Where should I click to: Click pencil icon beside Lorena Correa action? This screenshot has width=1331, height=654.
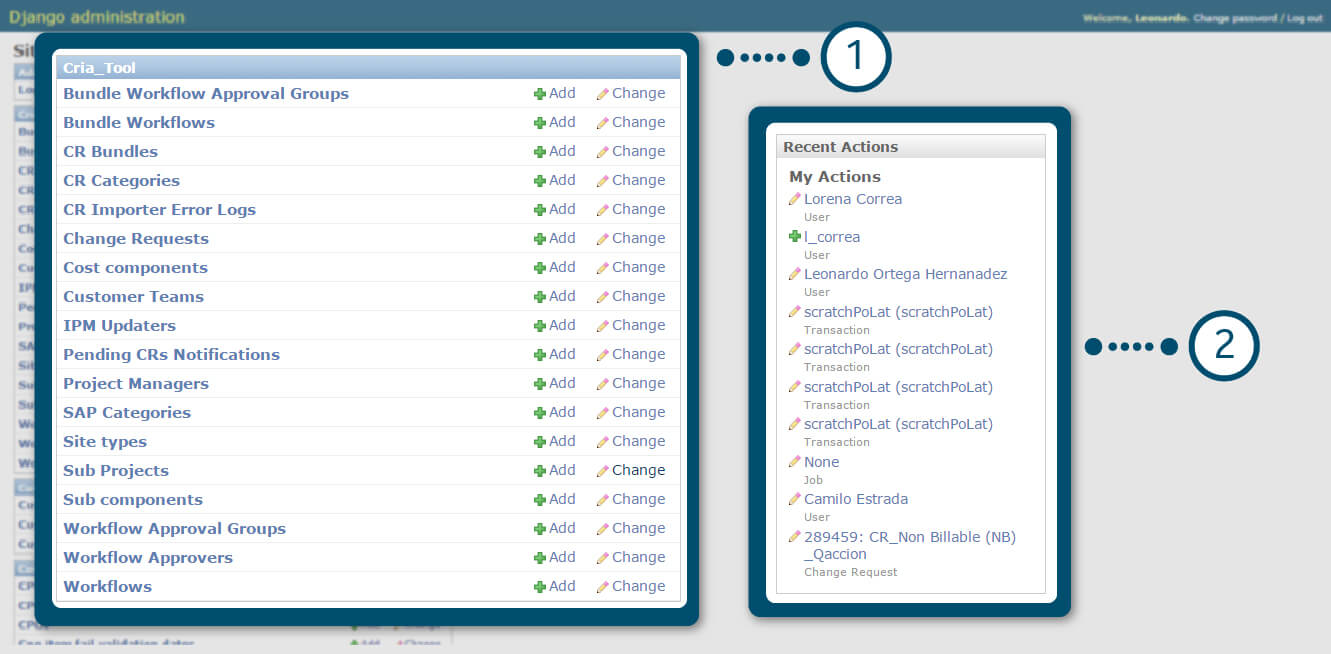pos(794,199)
